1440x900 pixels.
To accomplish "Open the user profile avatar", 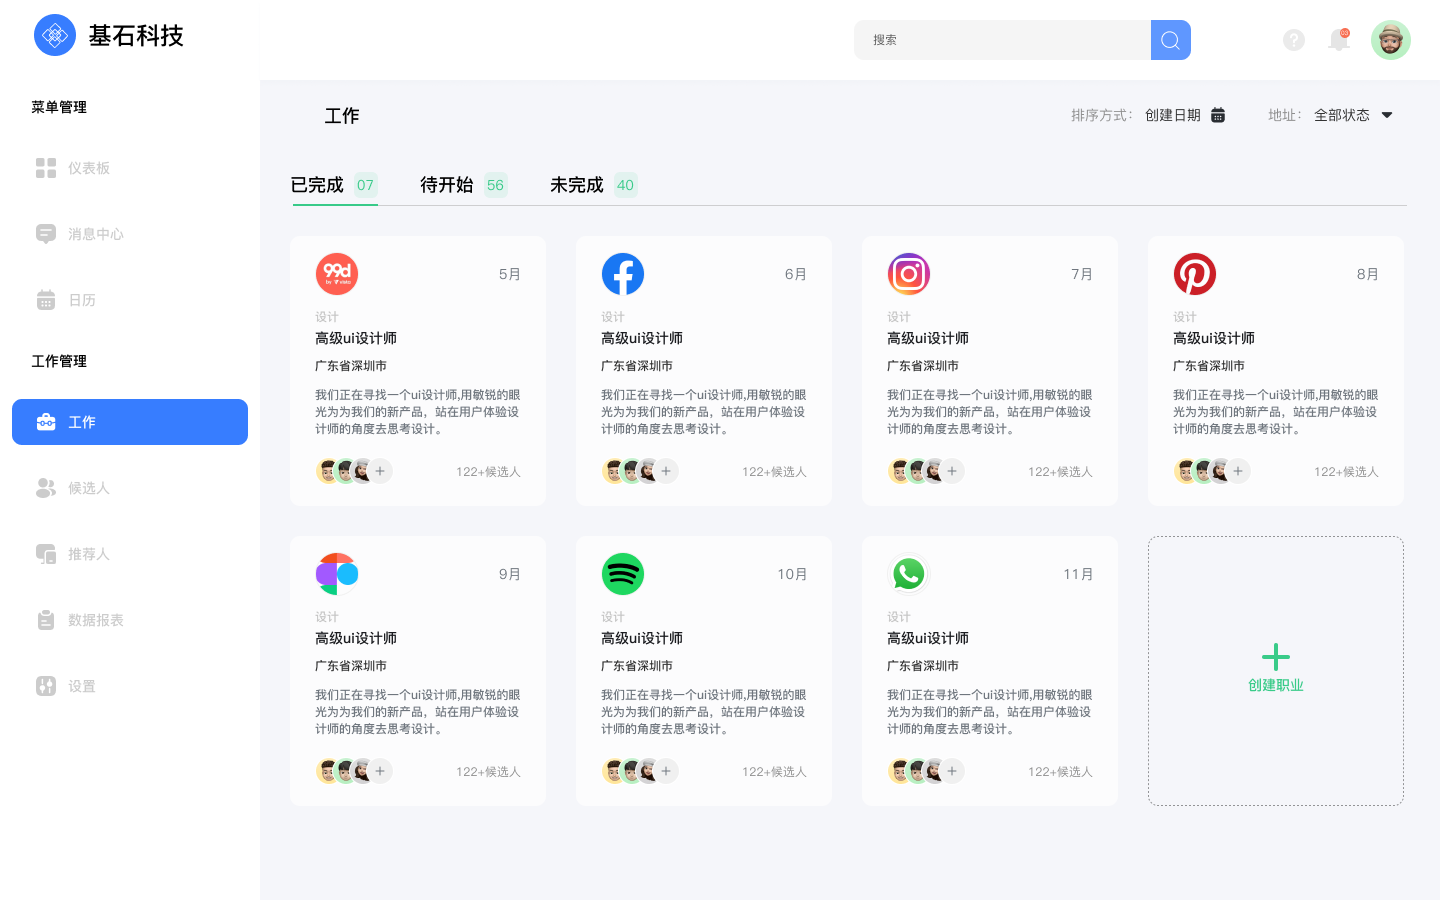I will click(x=1390, y=40).
